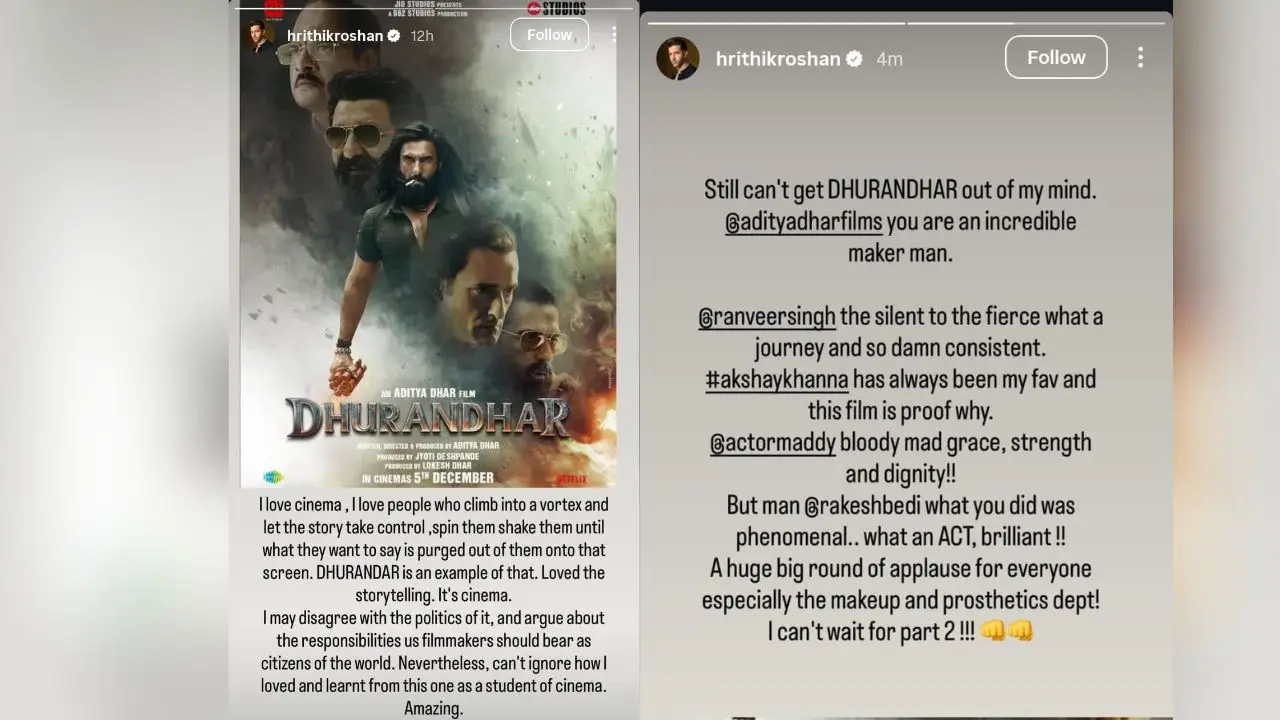Click hrithikroshan username in left story
This screenshot has width=1280, height=720.
[x=335, y=36]
